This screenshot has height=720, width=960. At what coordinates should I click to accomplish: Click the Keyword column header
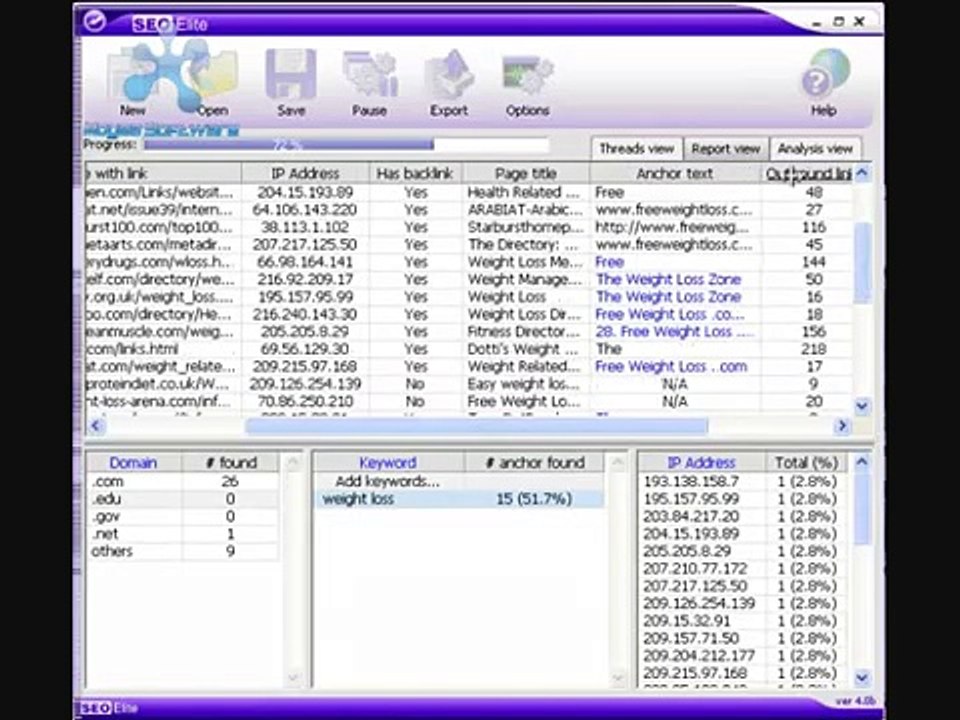[x=388, y=463]
